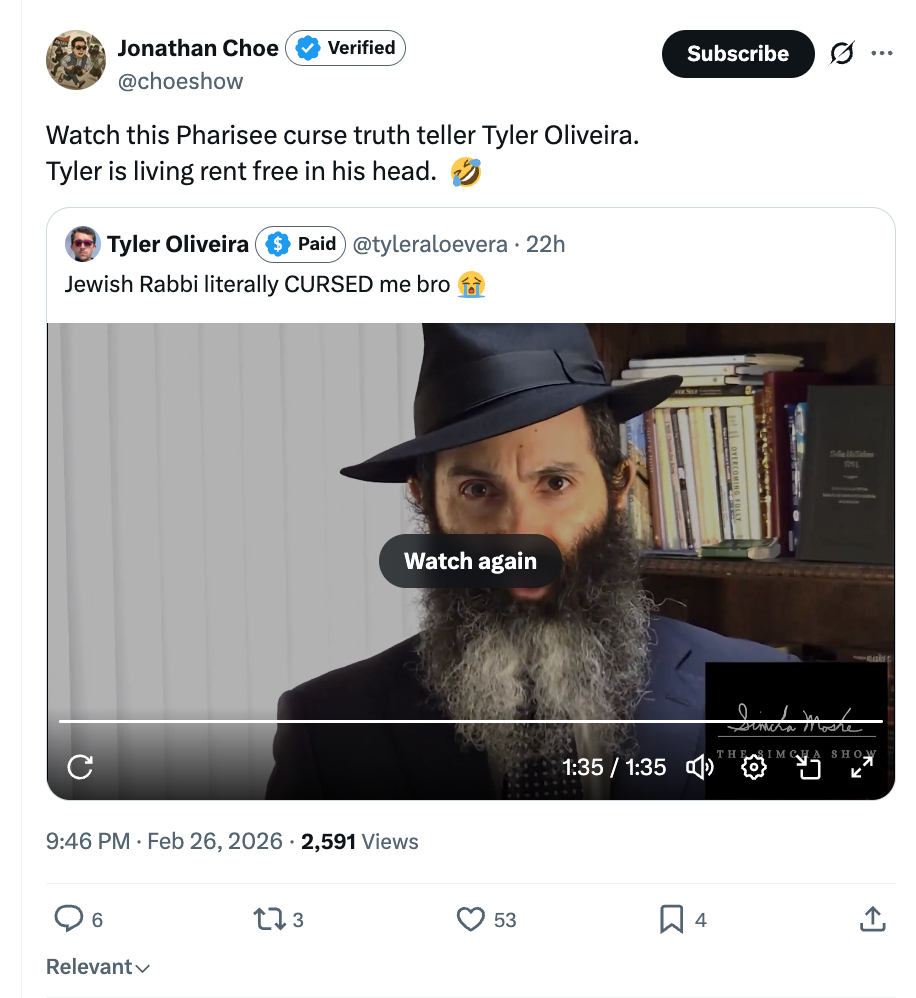
Task: Replay the video with circular arrow
Action: click(80, 767)
